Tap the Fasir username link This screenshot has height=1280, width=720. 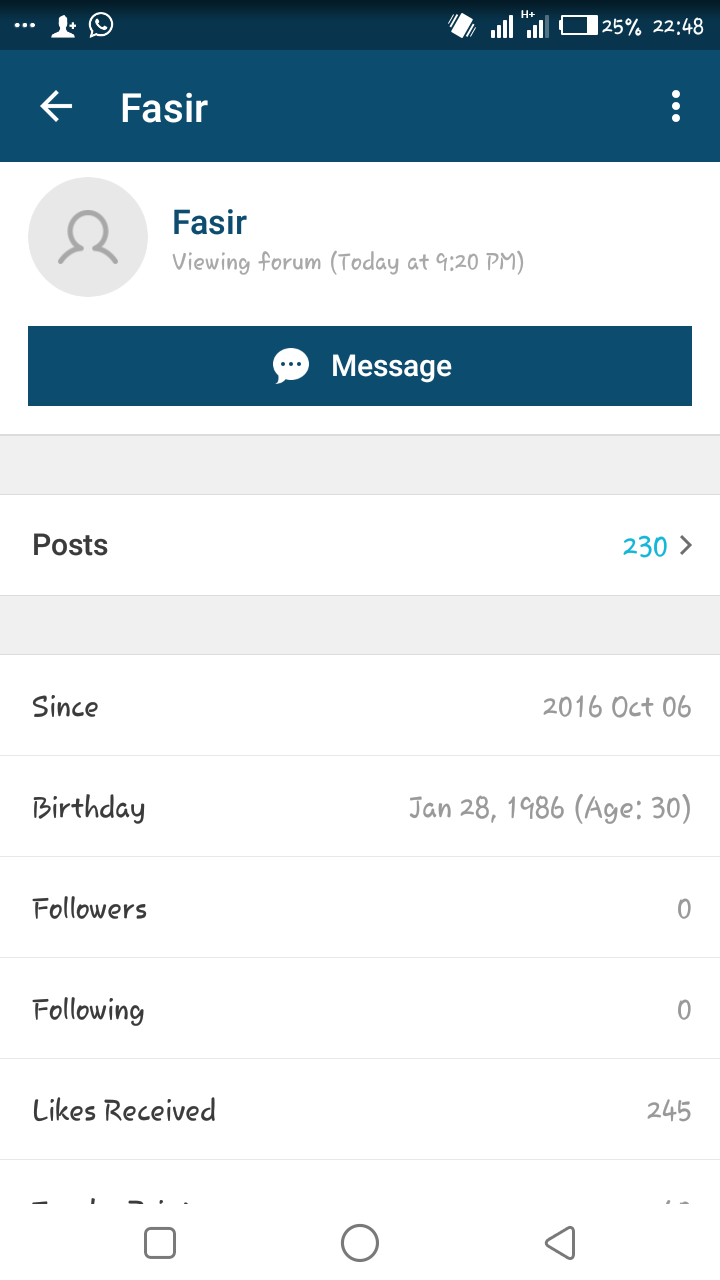[210, 222]
